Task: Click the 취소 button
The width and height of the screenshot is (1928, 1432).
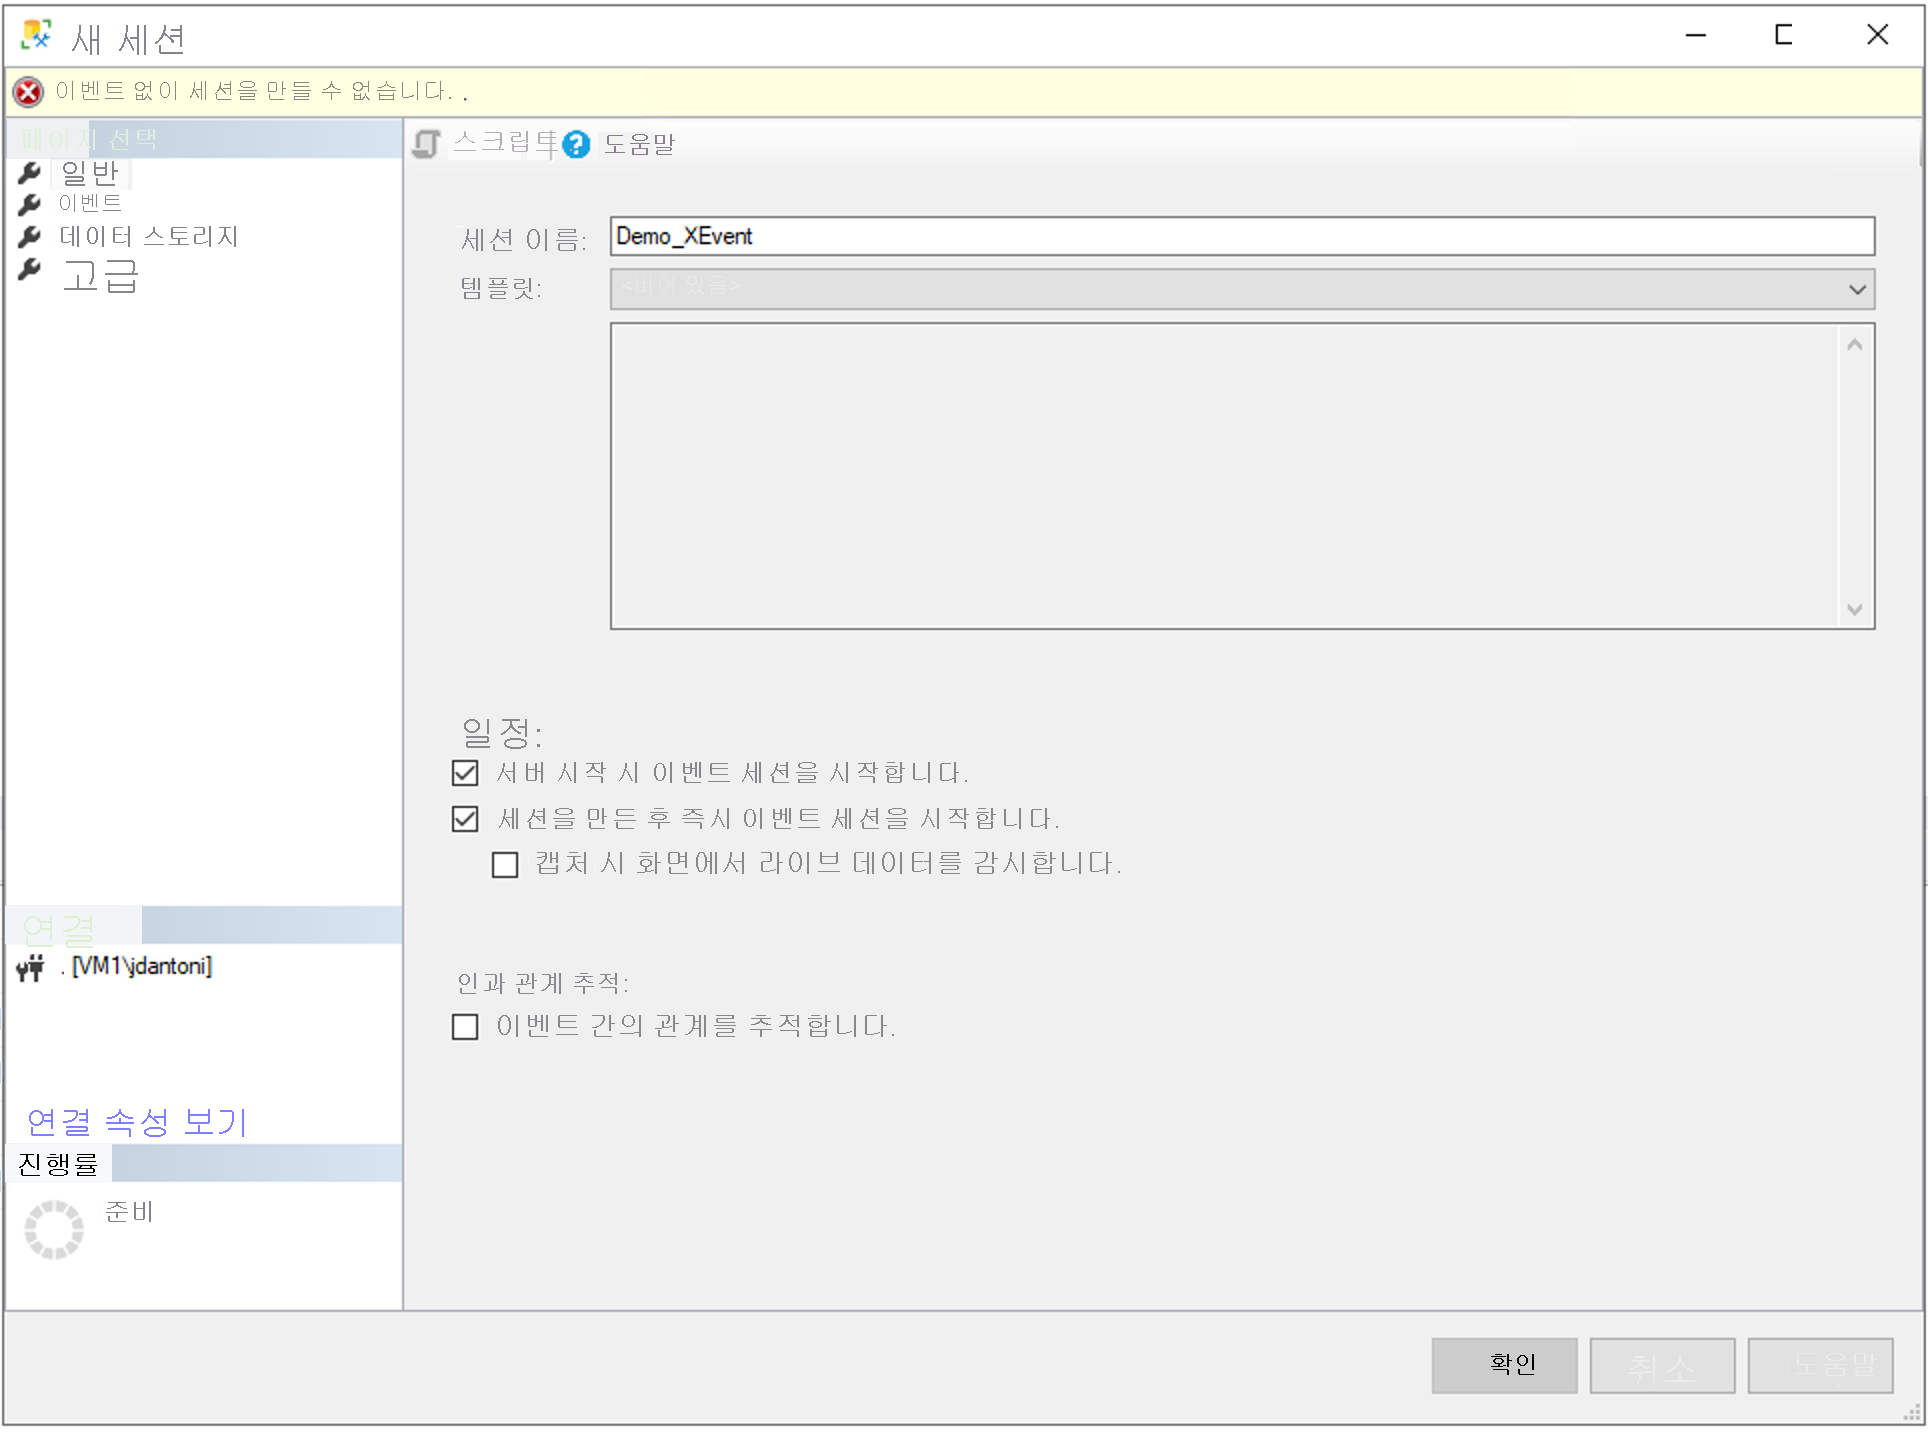Action: click(x=1662, y=1365)
